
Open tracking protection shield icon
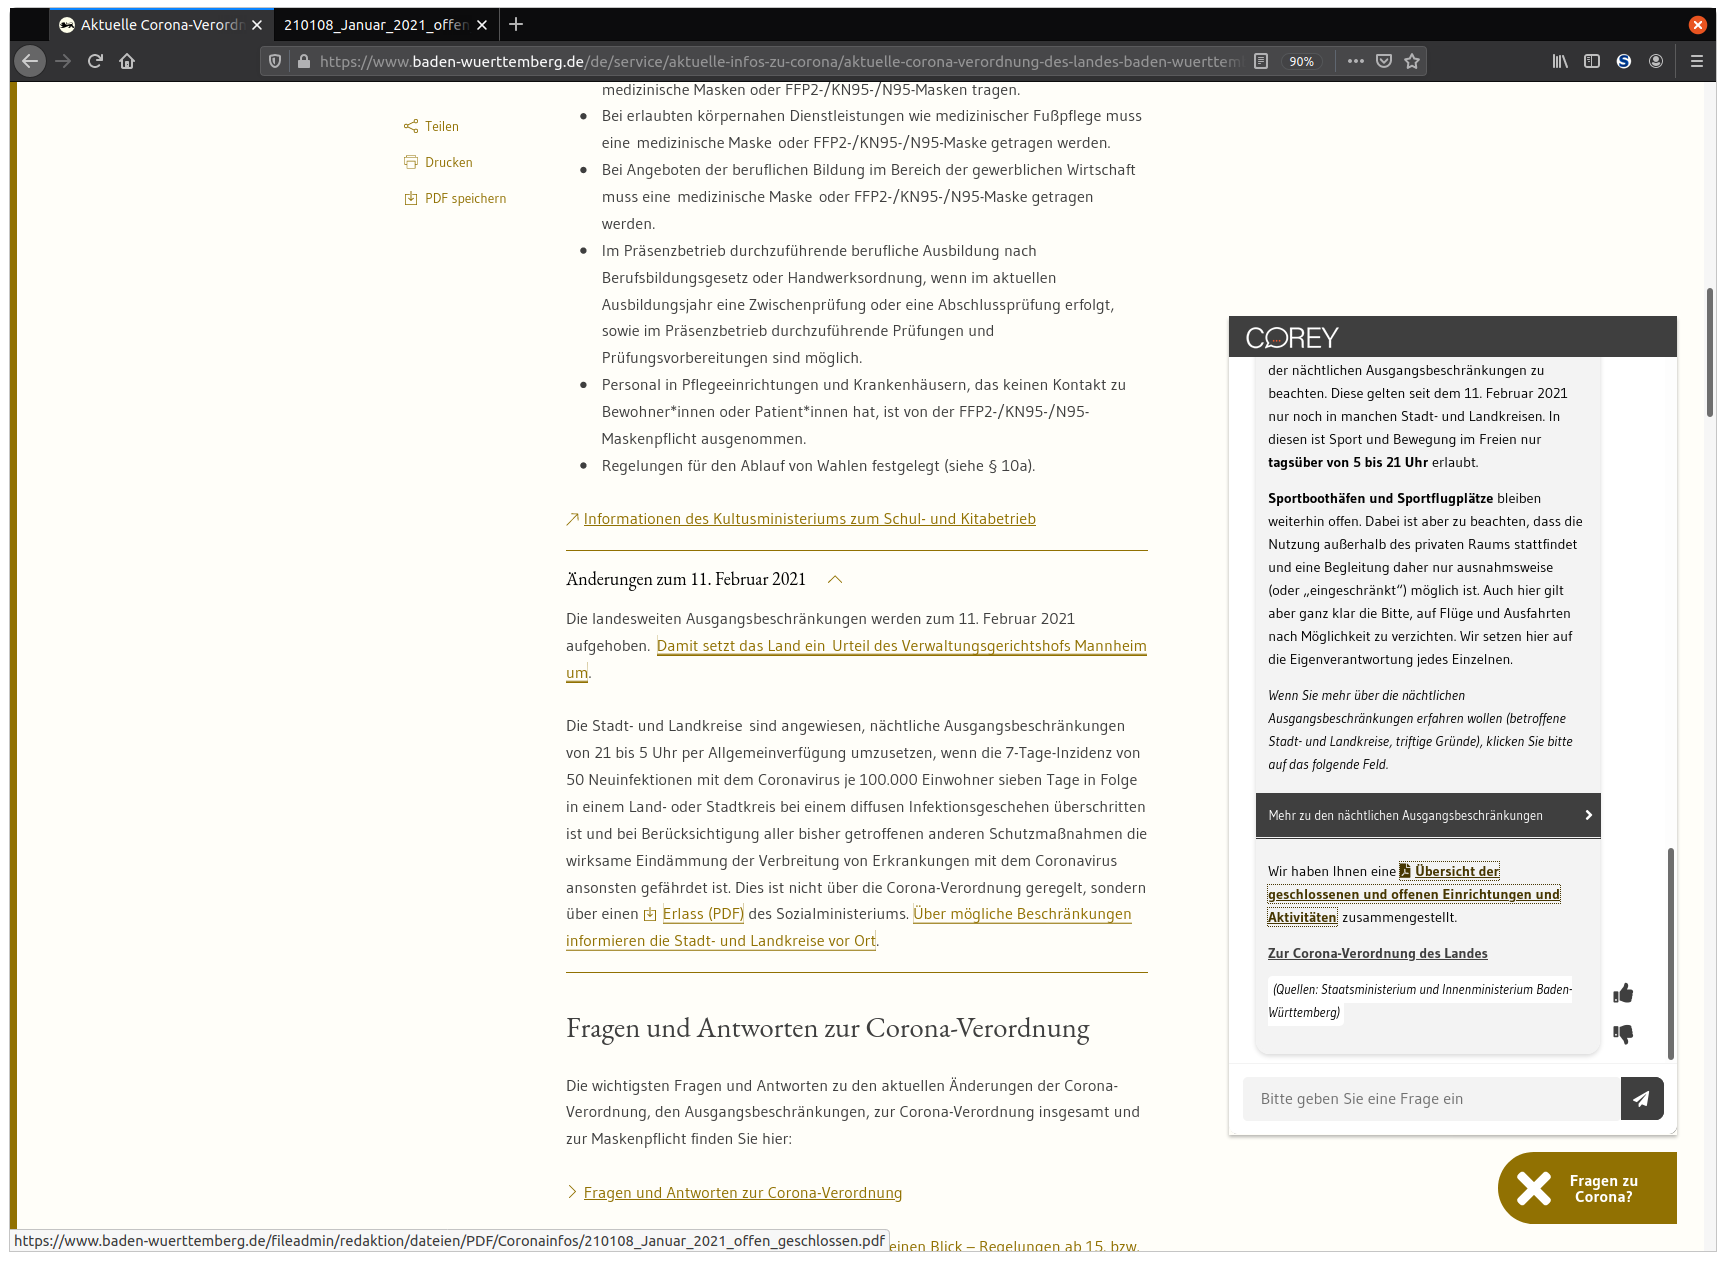coord(275,61)
